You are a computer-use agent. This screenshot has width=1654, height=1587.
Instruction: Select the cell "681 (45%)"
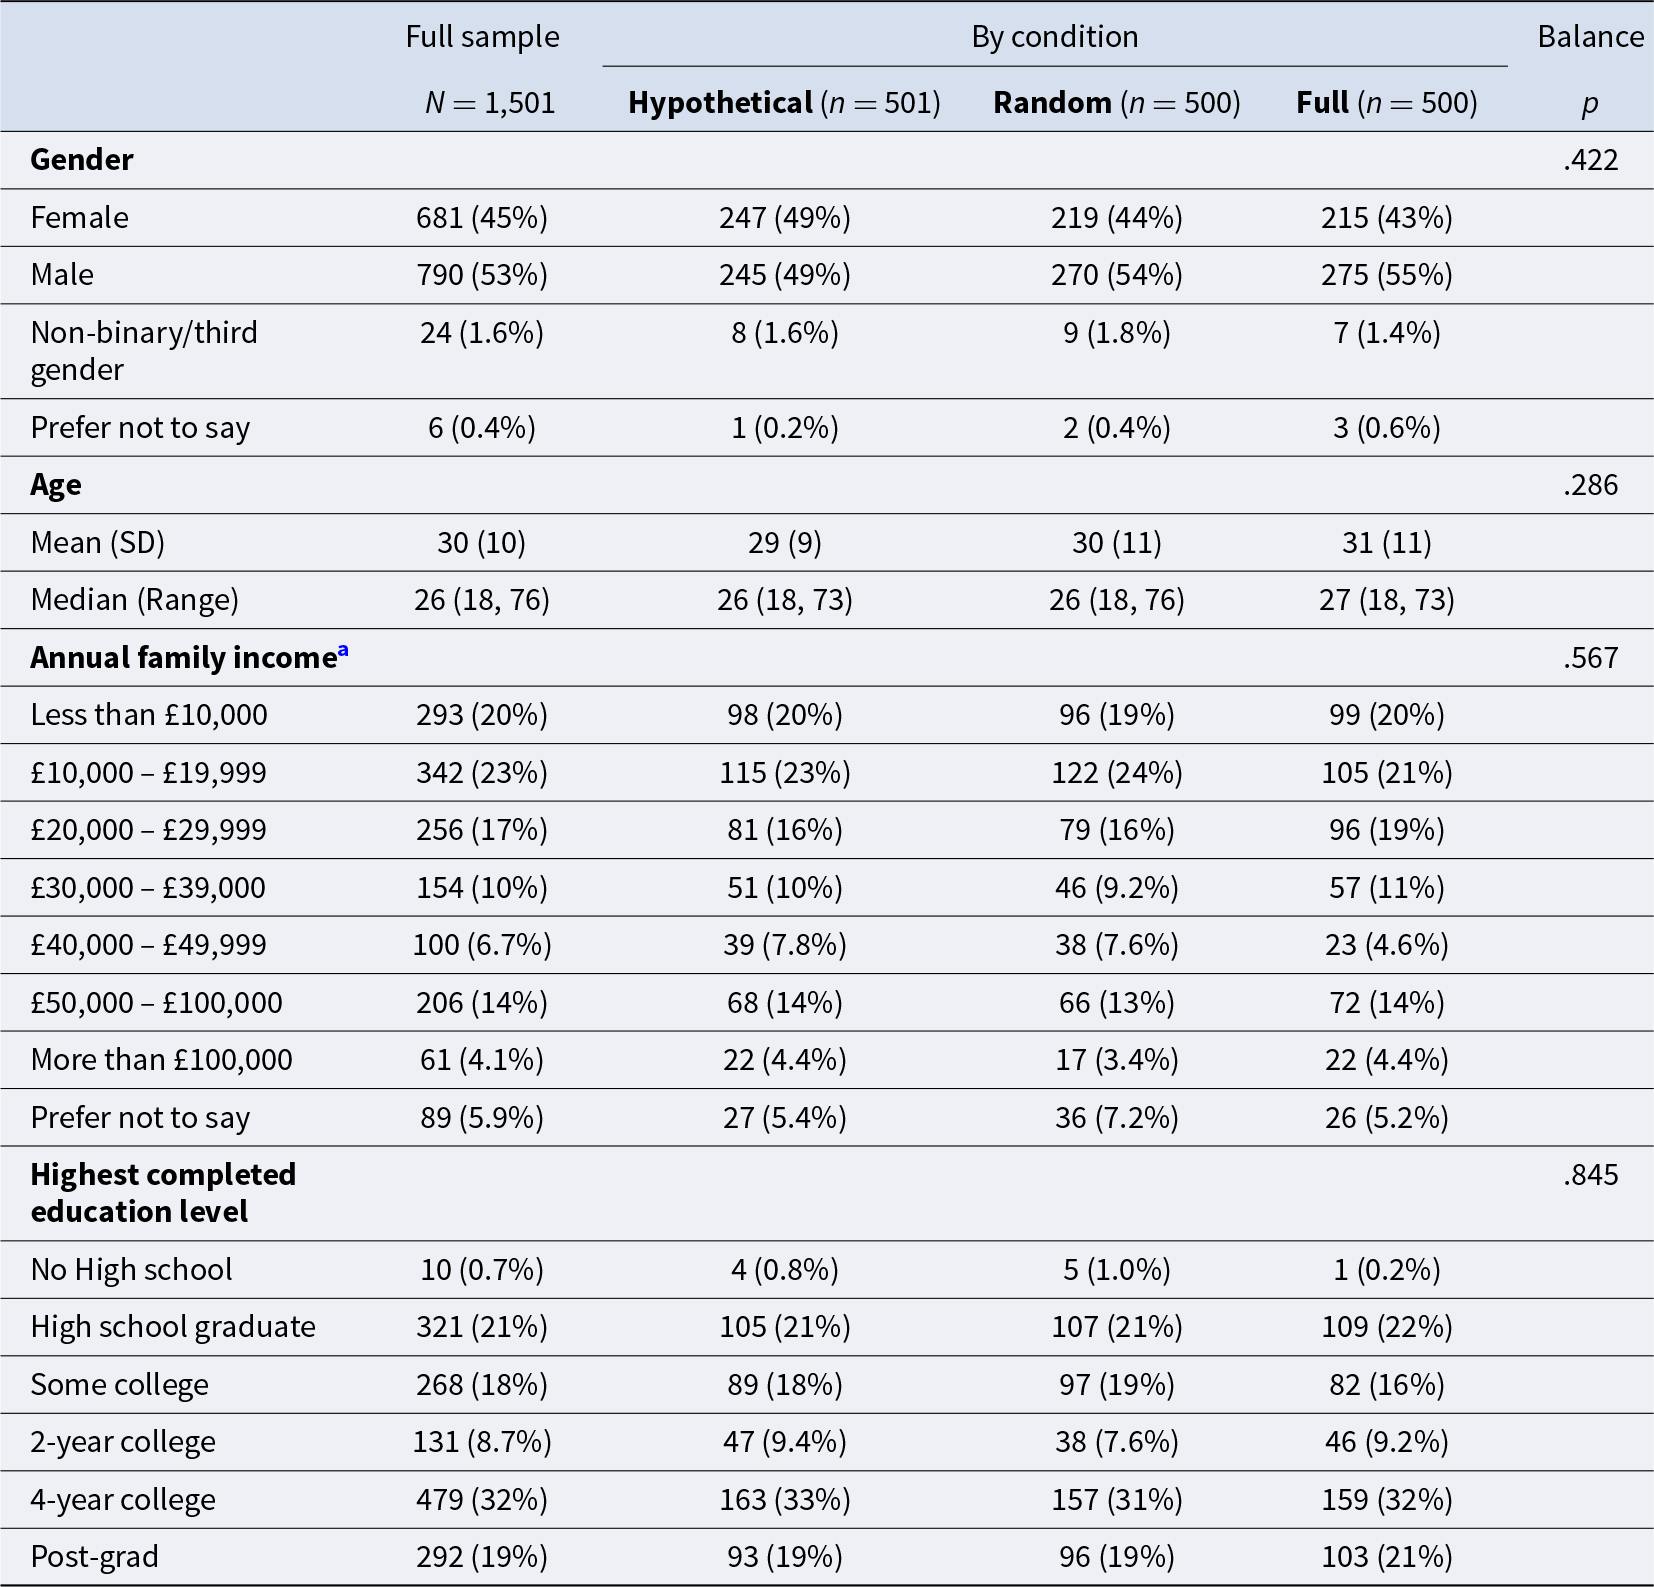coord(482,218)
